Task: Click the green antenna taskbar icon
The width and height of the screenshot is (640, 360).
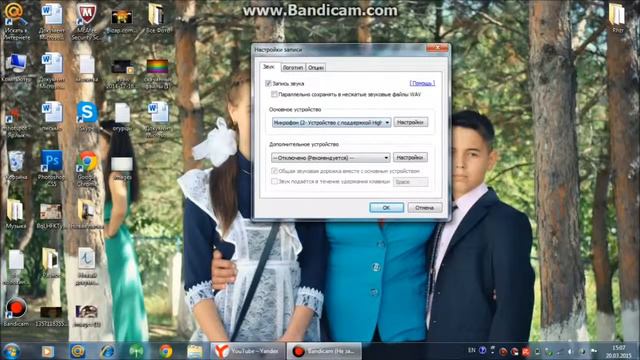Action: click(136, 351)
